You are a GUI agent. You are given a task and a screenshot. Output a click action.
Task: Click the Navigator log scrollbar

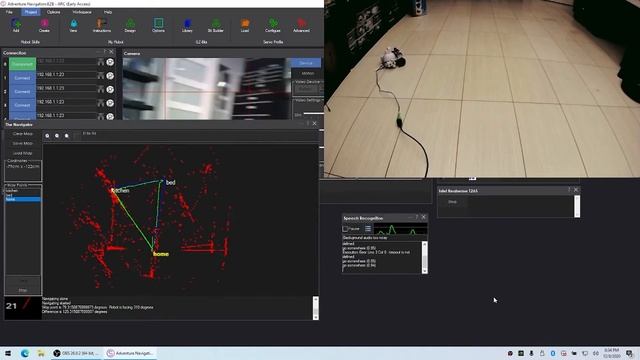click(316, 308)
